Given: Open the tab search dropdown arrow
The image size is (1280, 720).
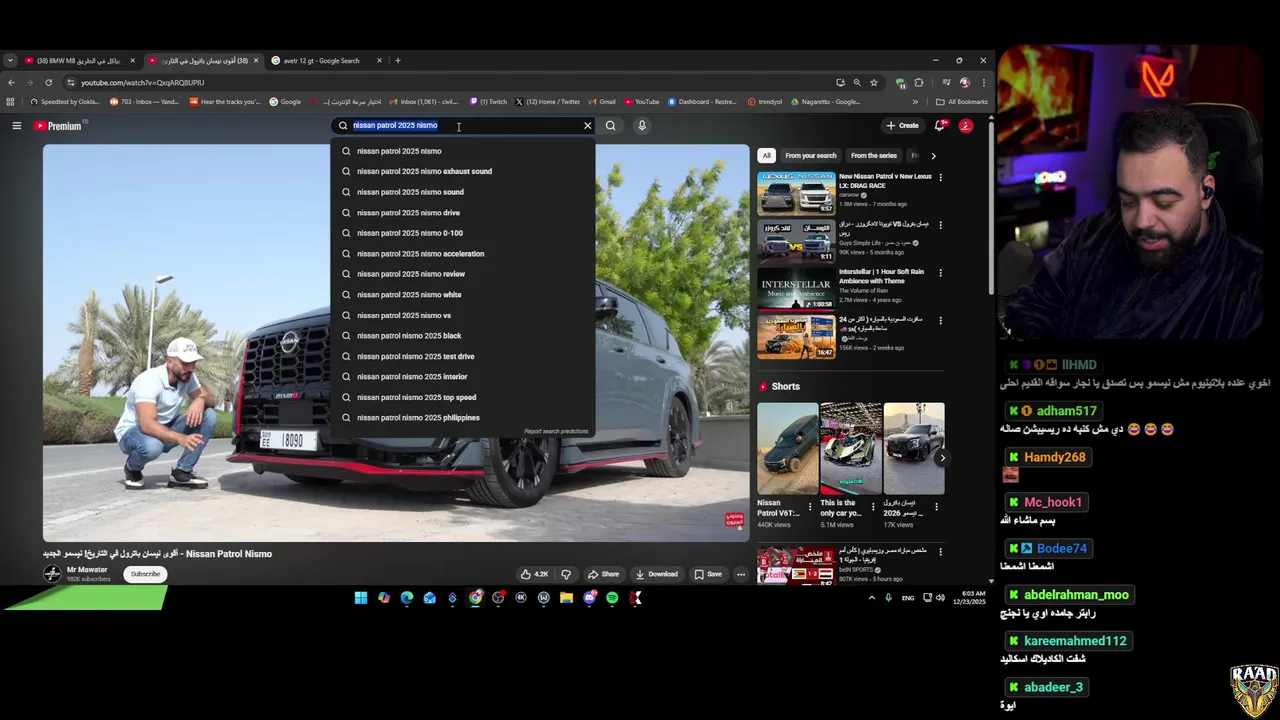Looking at the screenshot, I should click(x=9, y=61).
